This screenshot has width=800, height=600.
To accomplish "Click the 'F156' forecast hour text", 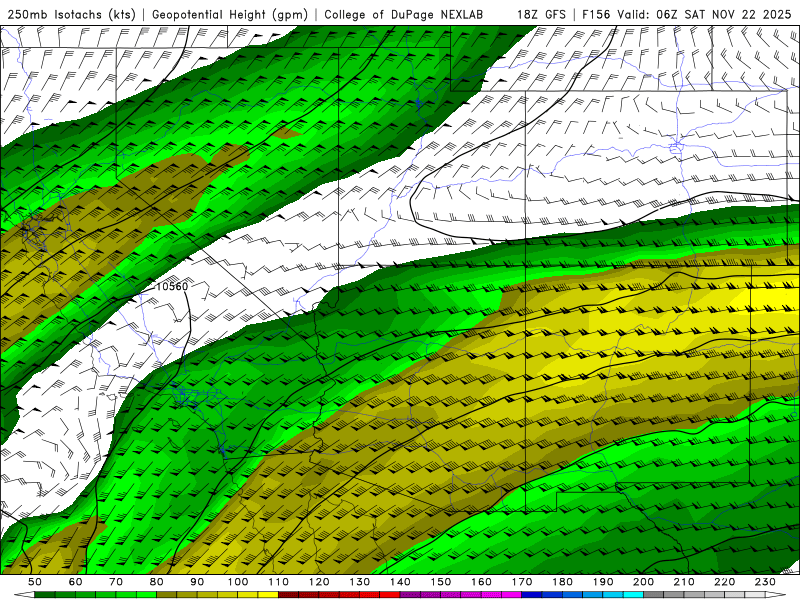I will (596, 14).
